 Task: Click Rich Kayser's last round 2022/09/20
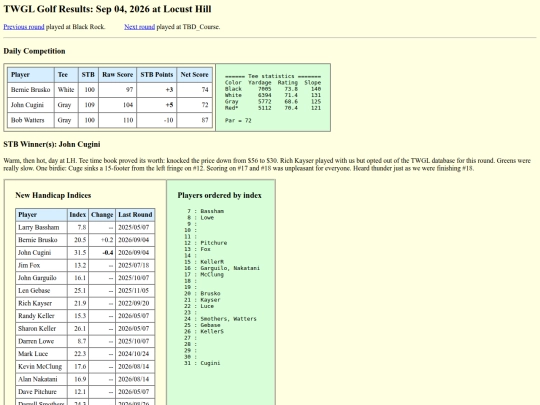134,303
